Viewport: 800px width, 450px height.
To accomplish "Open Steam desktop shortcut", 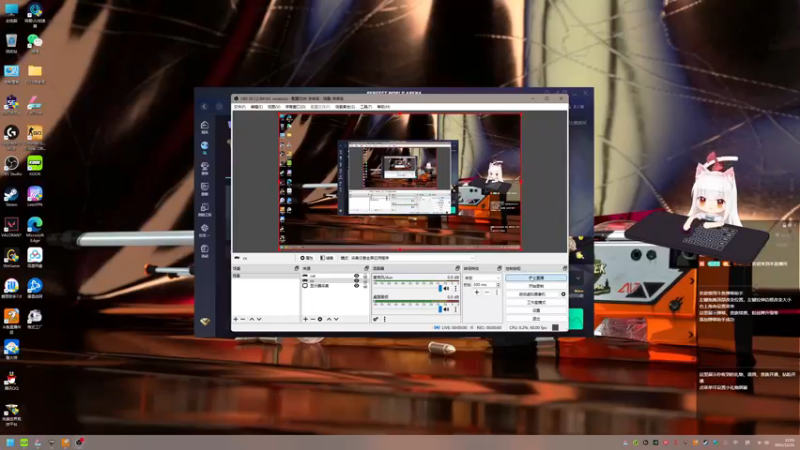I will [11, 197].
